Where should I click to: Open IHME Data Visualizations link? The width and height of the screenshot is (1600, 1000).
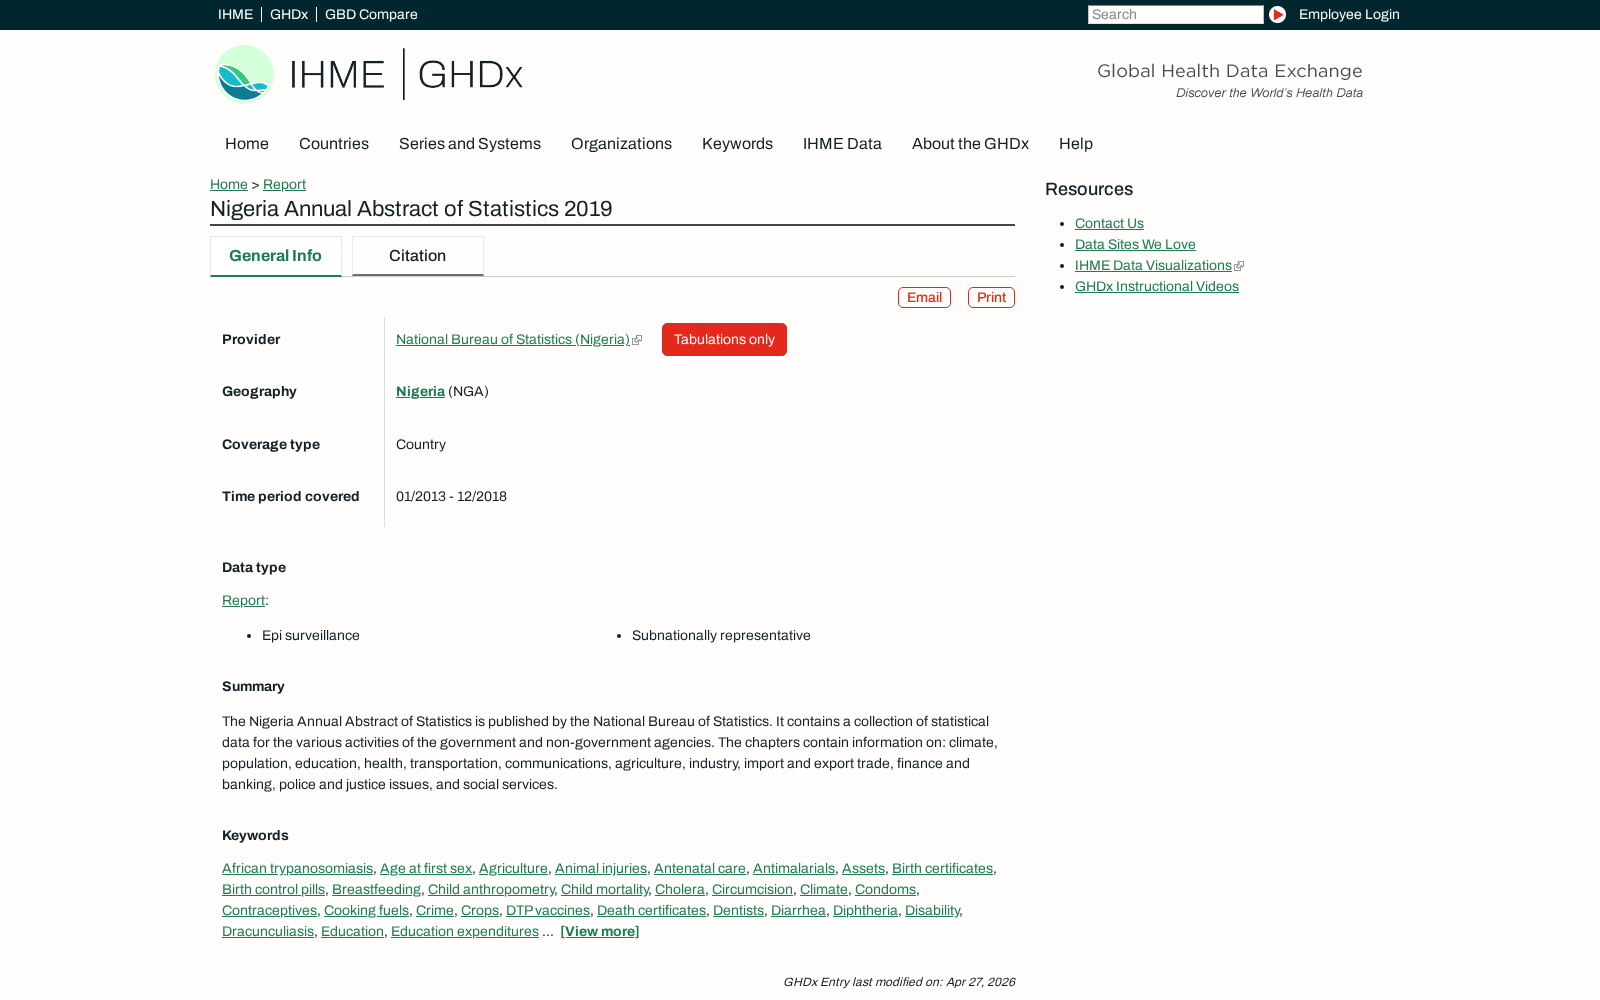1153,265
